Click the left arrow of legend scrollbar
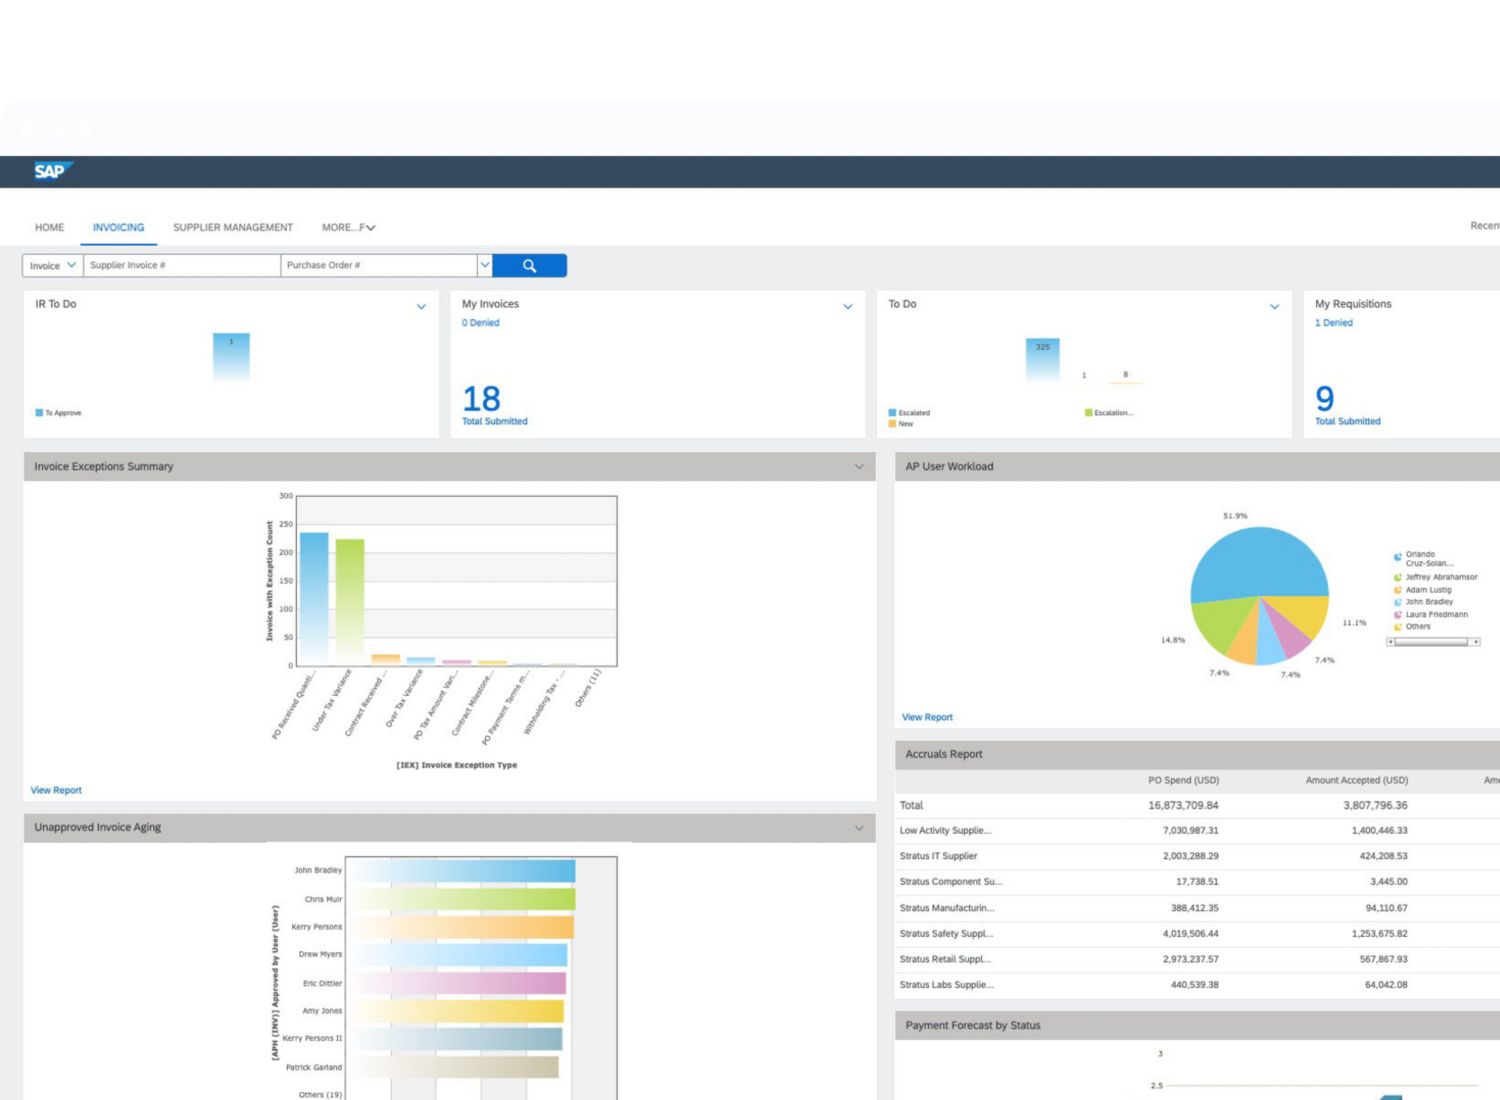The width and height of the screenshot is (1500, 1100). click(x=1390, y=642)
